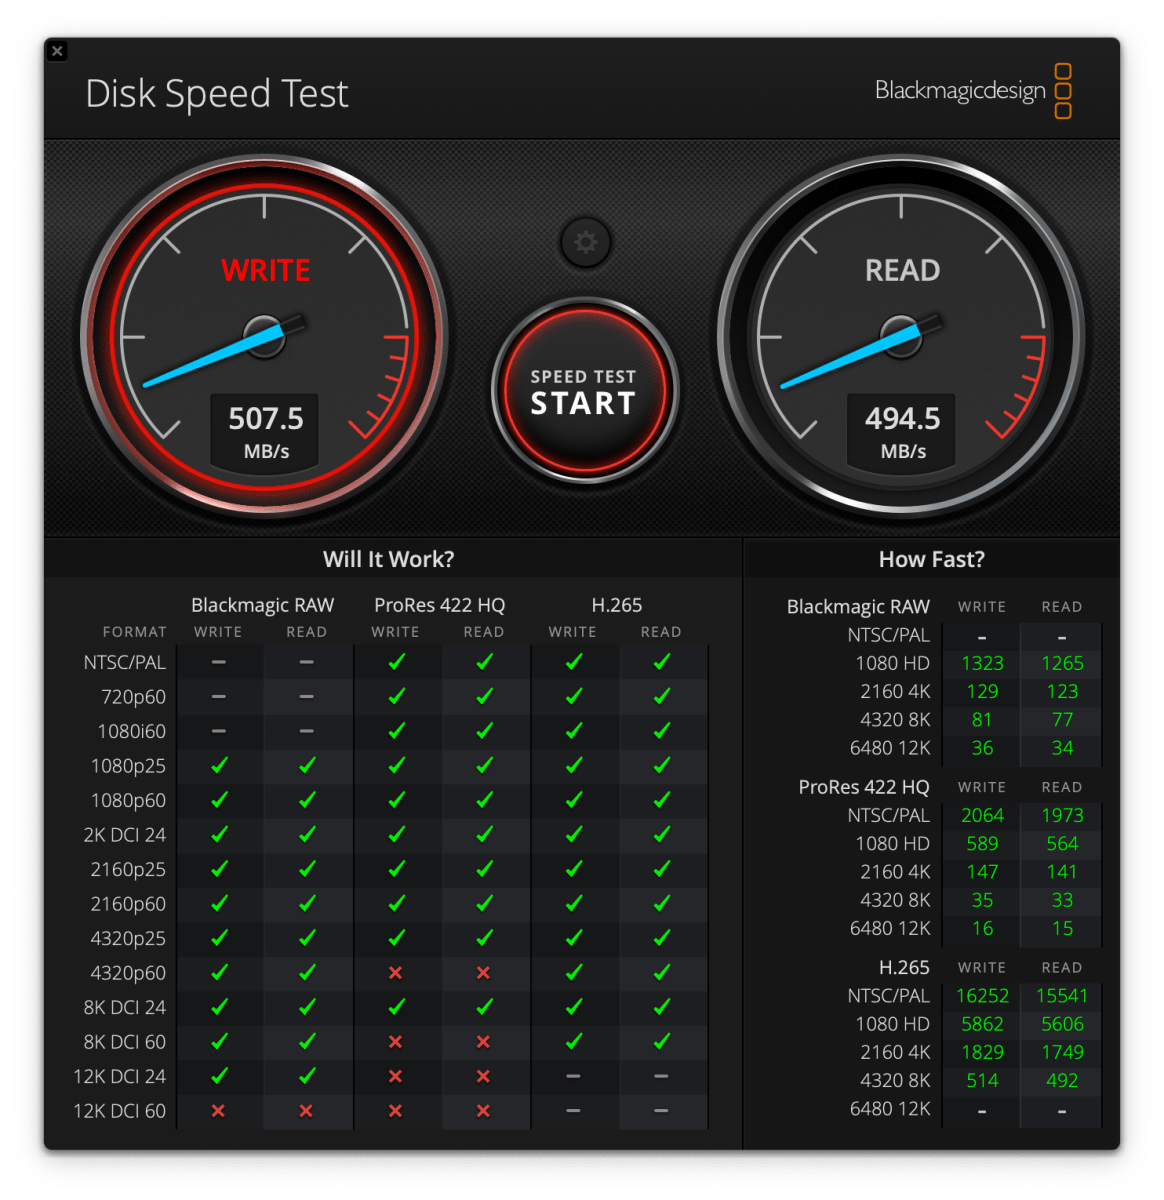Image resolution: width=1164 pixels, height=1200 pixels.
Task: Click checkmark for 12K DCI 24 Blackmagic RAW write
Action: tap(219, 1076)
